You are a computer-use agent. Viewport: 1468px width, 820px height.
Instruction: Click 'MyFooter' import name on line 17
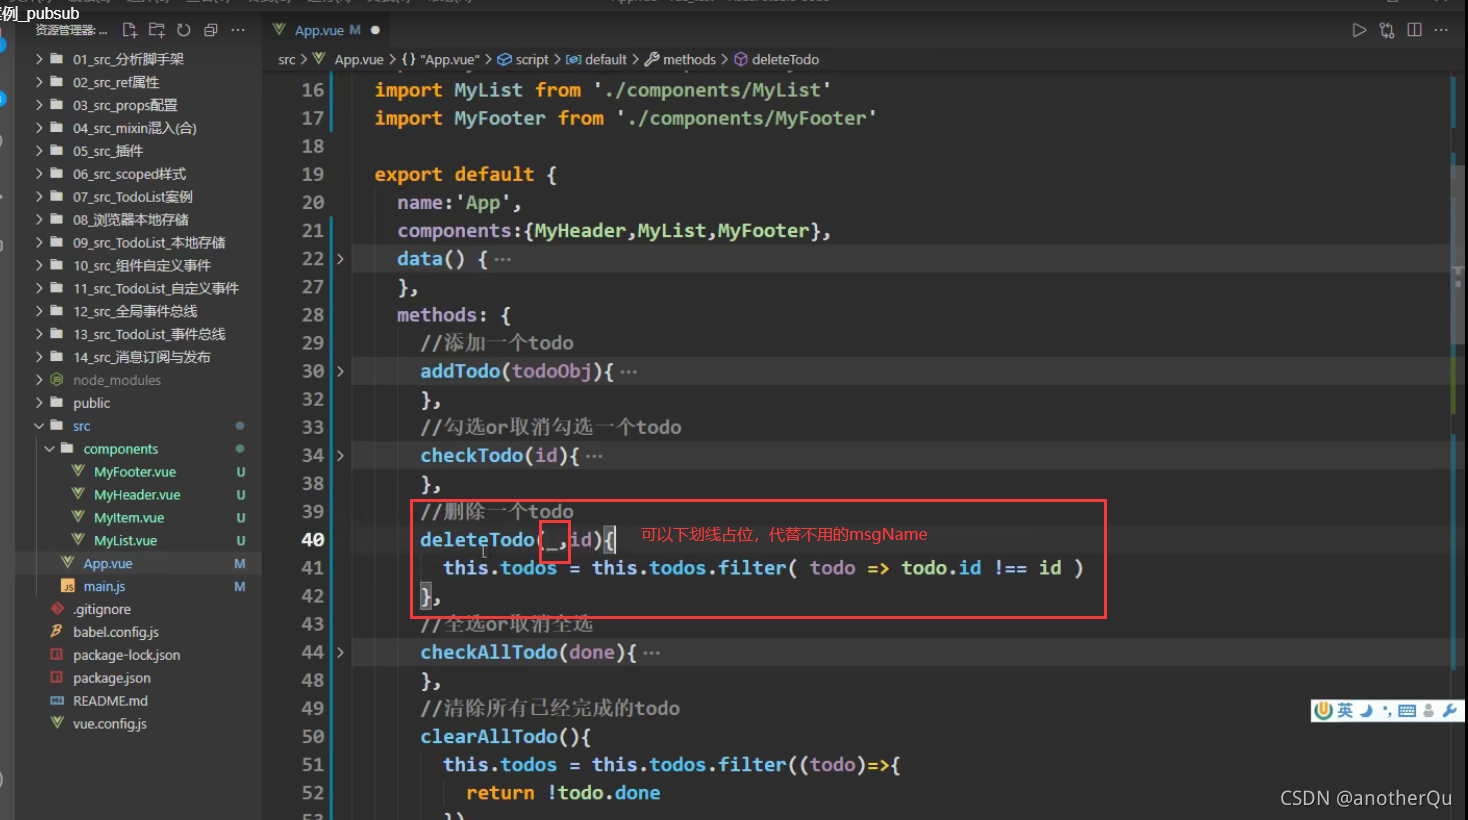click(x=500, y=118)
